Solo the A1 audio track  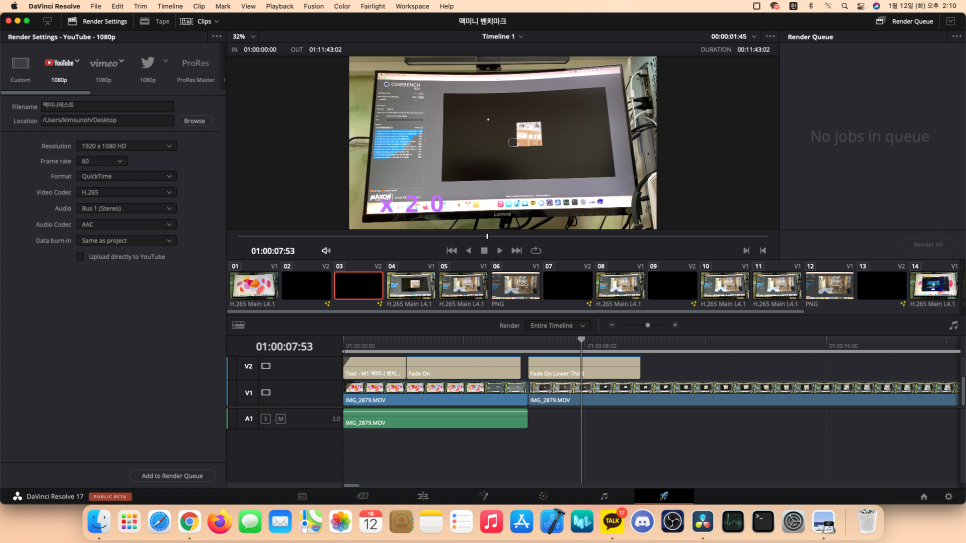[266, 419]
